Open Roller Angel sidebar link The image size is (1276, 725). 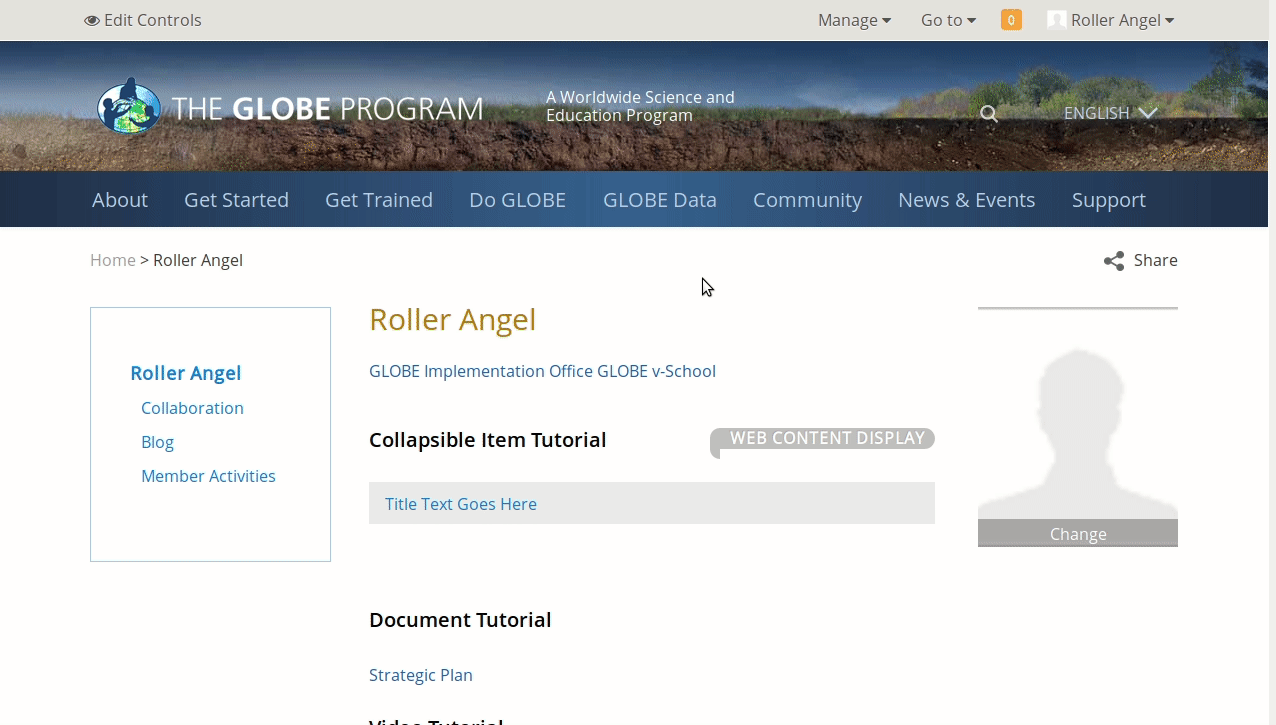(x=186, y=373)
